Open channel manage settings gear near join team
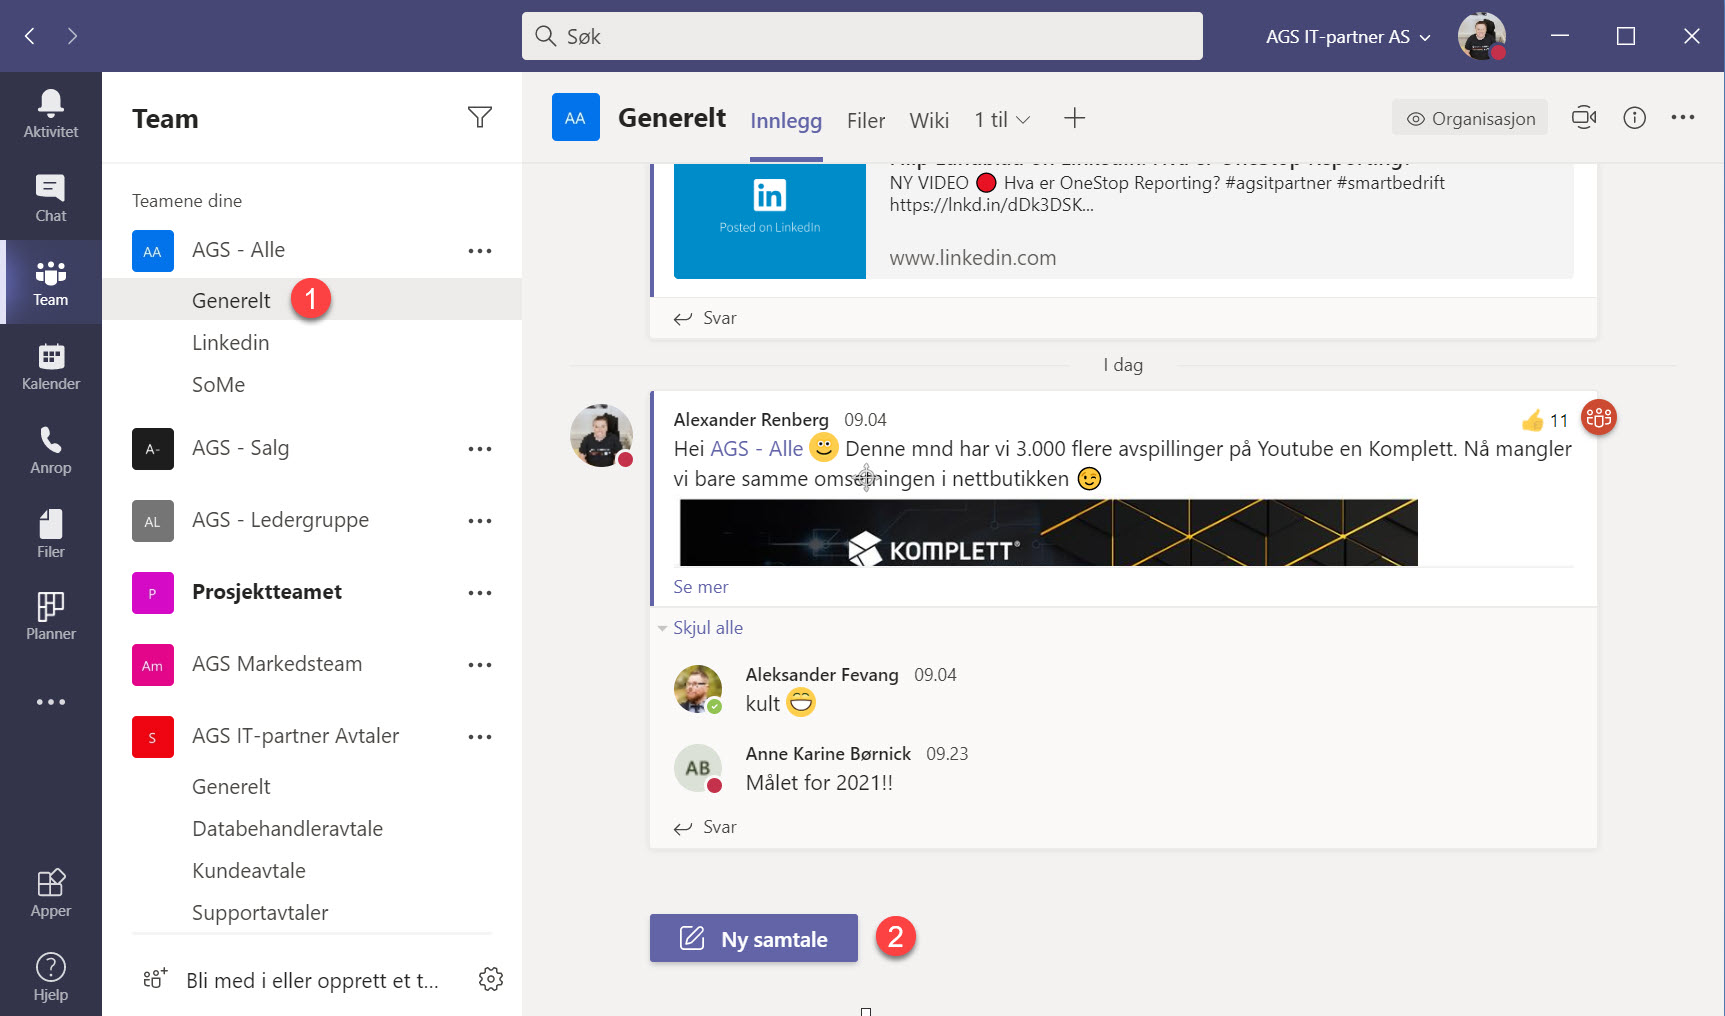Image resolution: width=1725 pixels, height=1016 pixels. coord(491,980)
